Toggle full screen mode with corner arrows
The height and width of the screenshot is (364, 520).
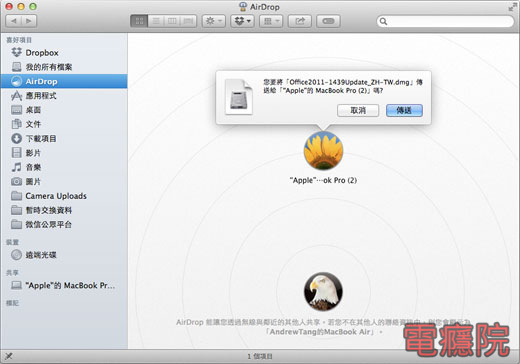(512, 7)
